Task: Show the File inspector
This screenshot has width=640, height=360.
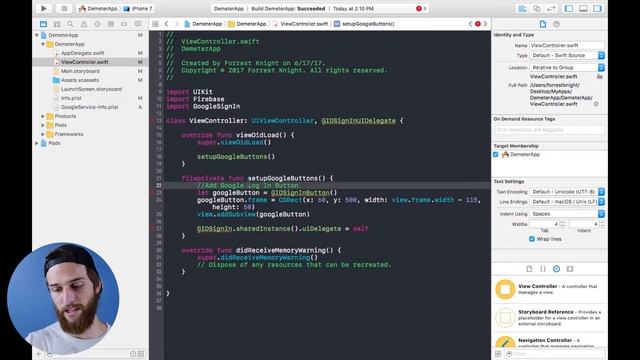Action: pyautogui.click(x=543, y=24)
